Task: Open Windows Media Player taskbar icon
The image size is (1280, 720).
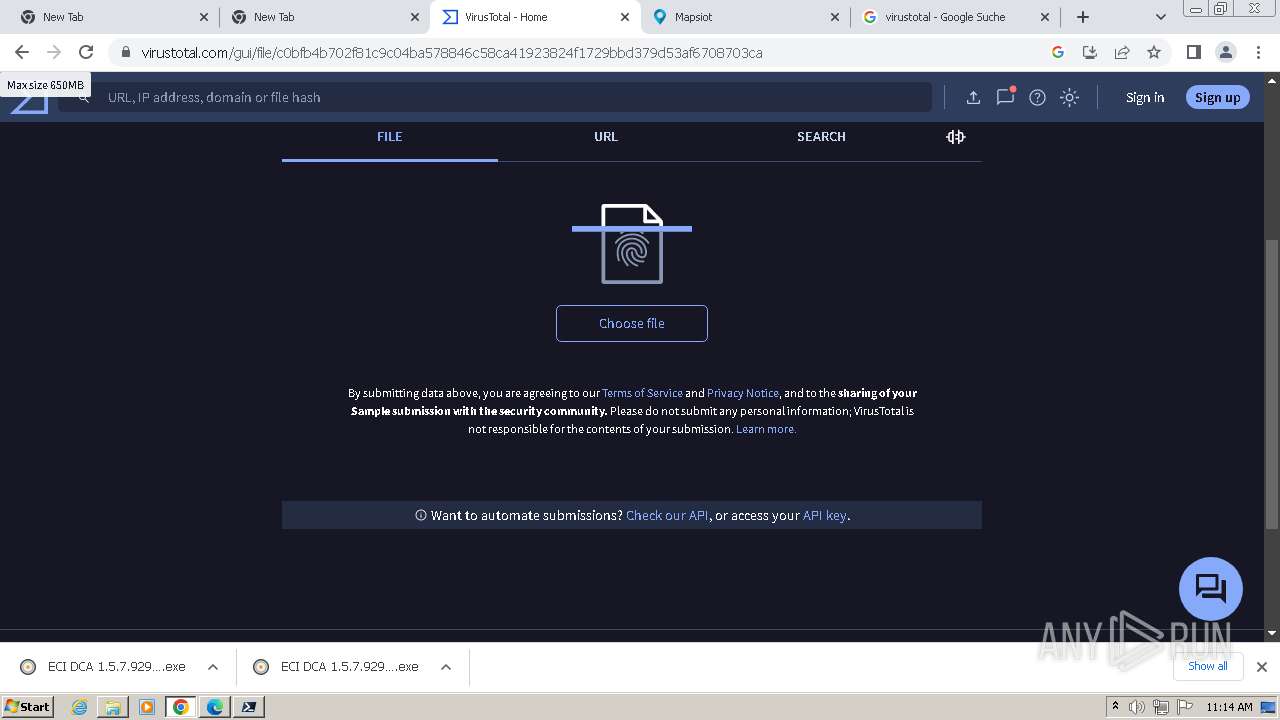Action: point(147,707)
